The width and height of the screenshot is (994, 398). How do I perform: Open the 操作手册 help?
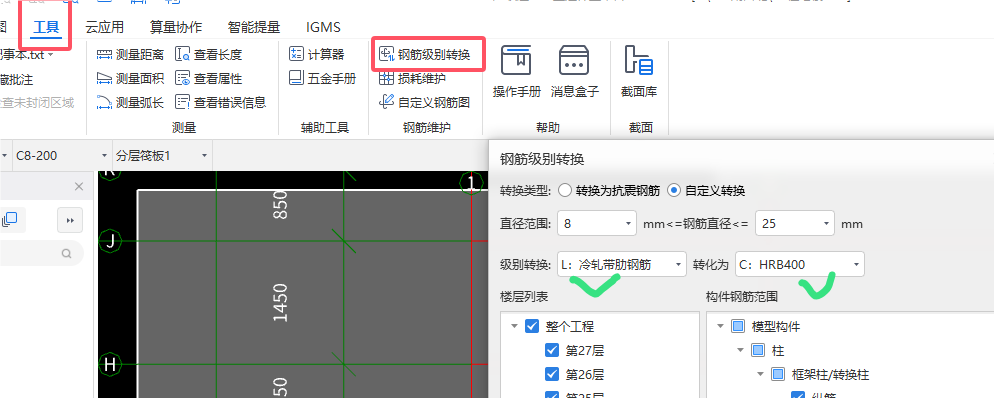517,71
